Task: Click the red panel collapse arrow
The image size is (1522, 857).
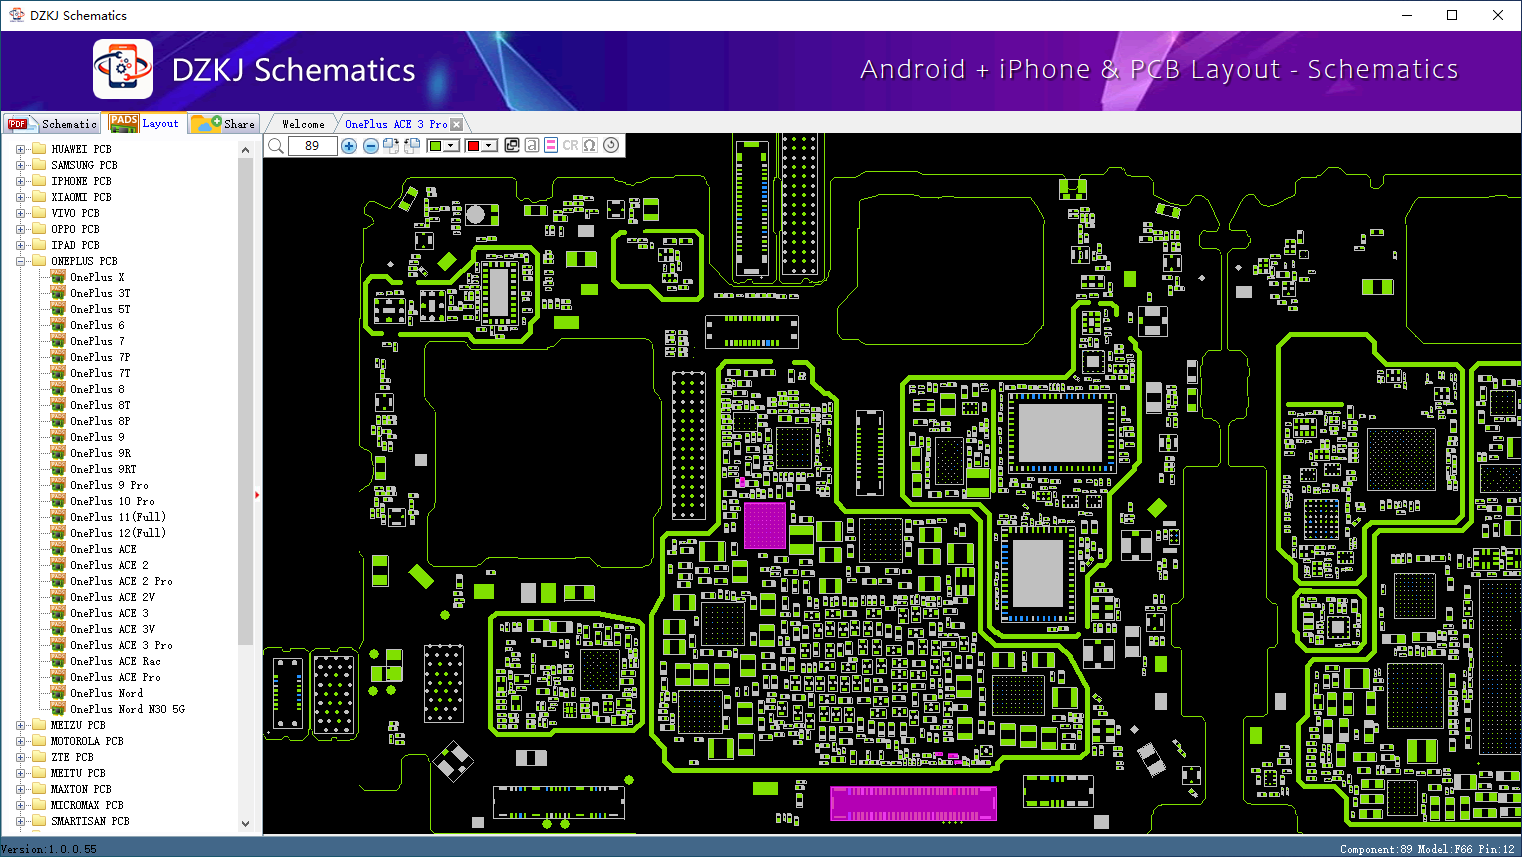Action: point(257,494)
